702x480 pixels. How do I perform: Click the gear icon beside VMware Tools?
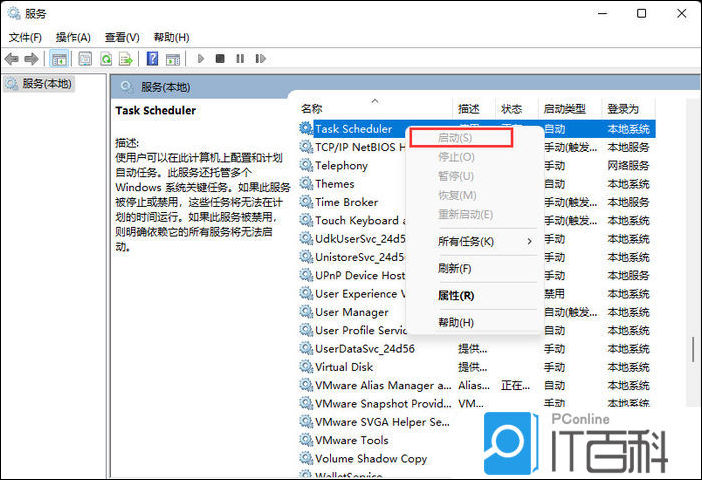[x=306, y=440]
